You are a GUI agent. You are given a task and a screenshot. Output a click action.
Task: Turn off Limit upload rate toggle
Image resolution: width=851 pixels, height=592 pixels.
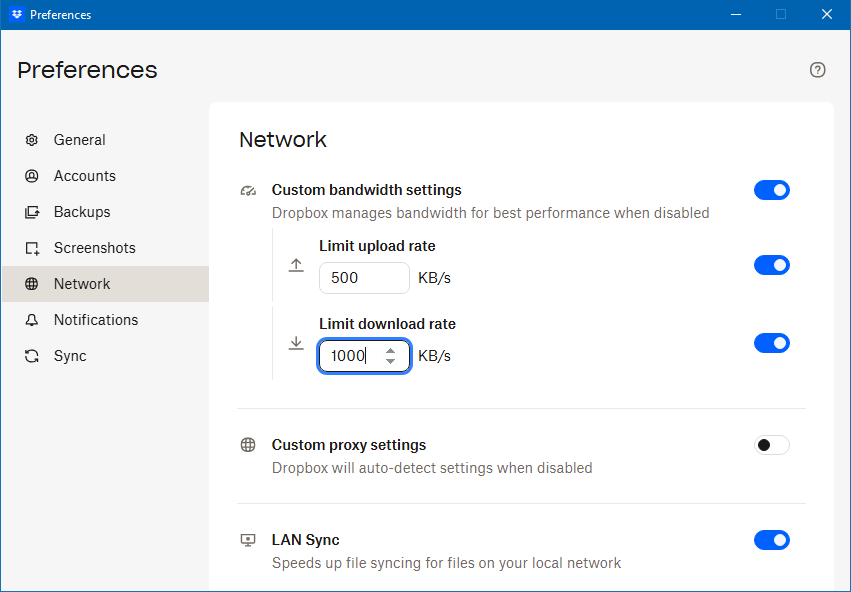coord(772,265)
